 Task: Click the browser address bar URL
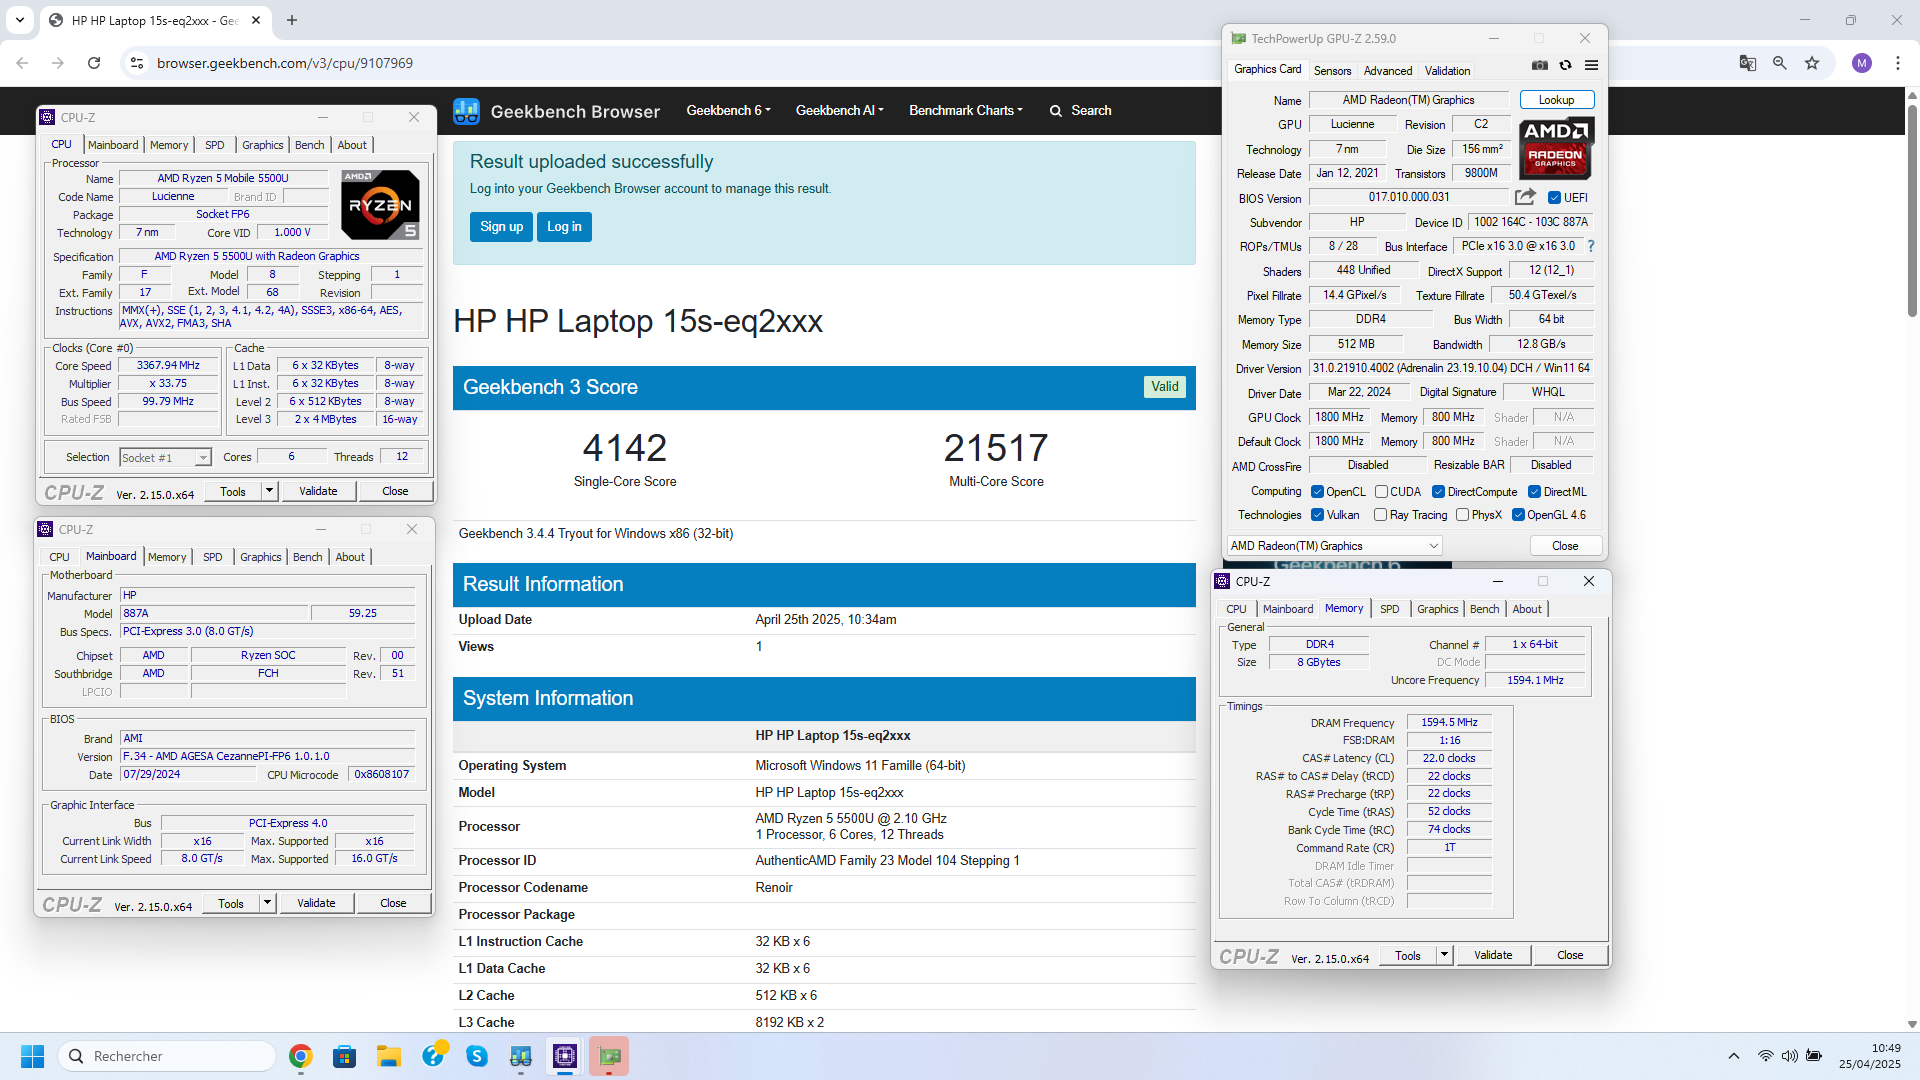pos(284,63)
